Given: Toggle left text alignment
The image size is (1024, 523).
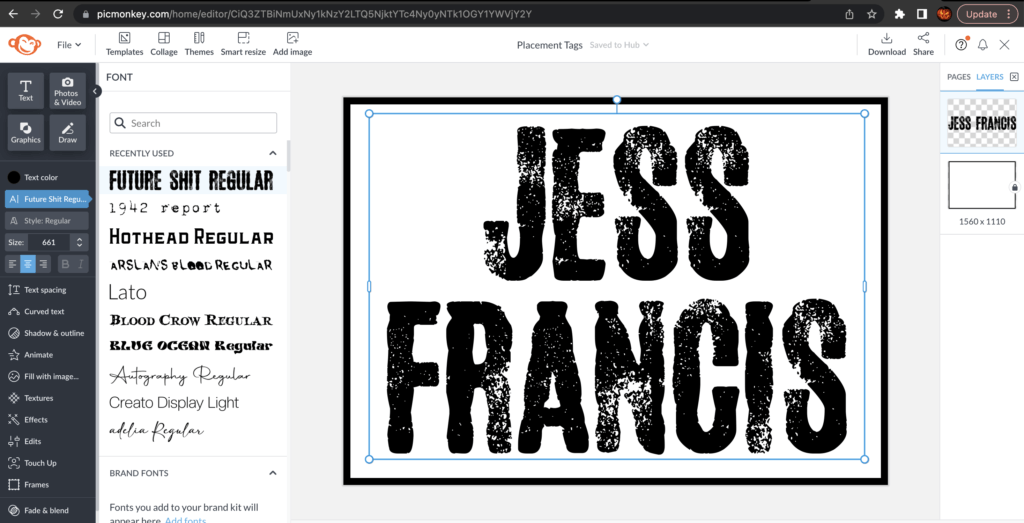Looking at the screenshot, I should (13, 264).
